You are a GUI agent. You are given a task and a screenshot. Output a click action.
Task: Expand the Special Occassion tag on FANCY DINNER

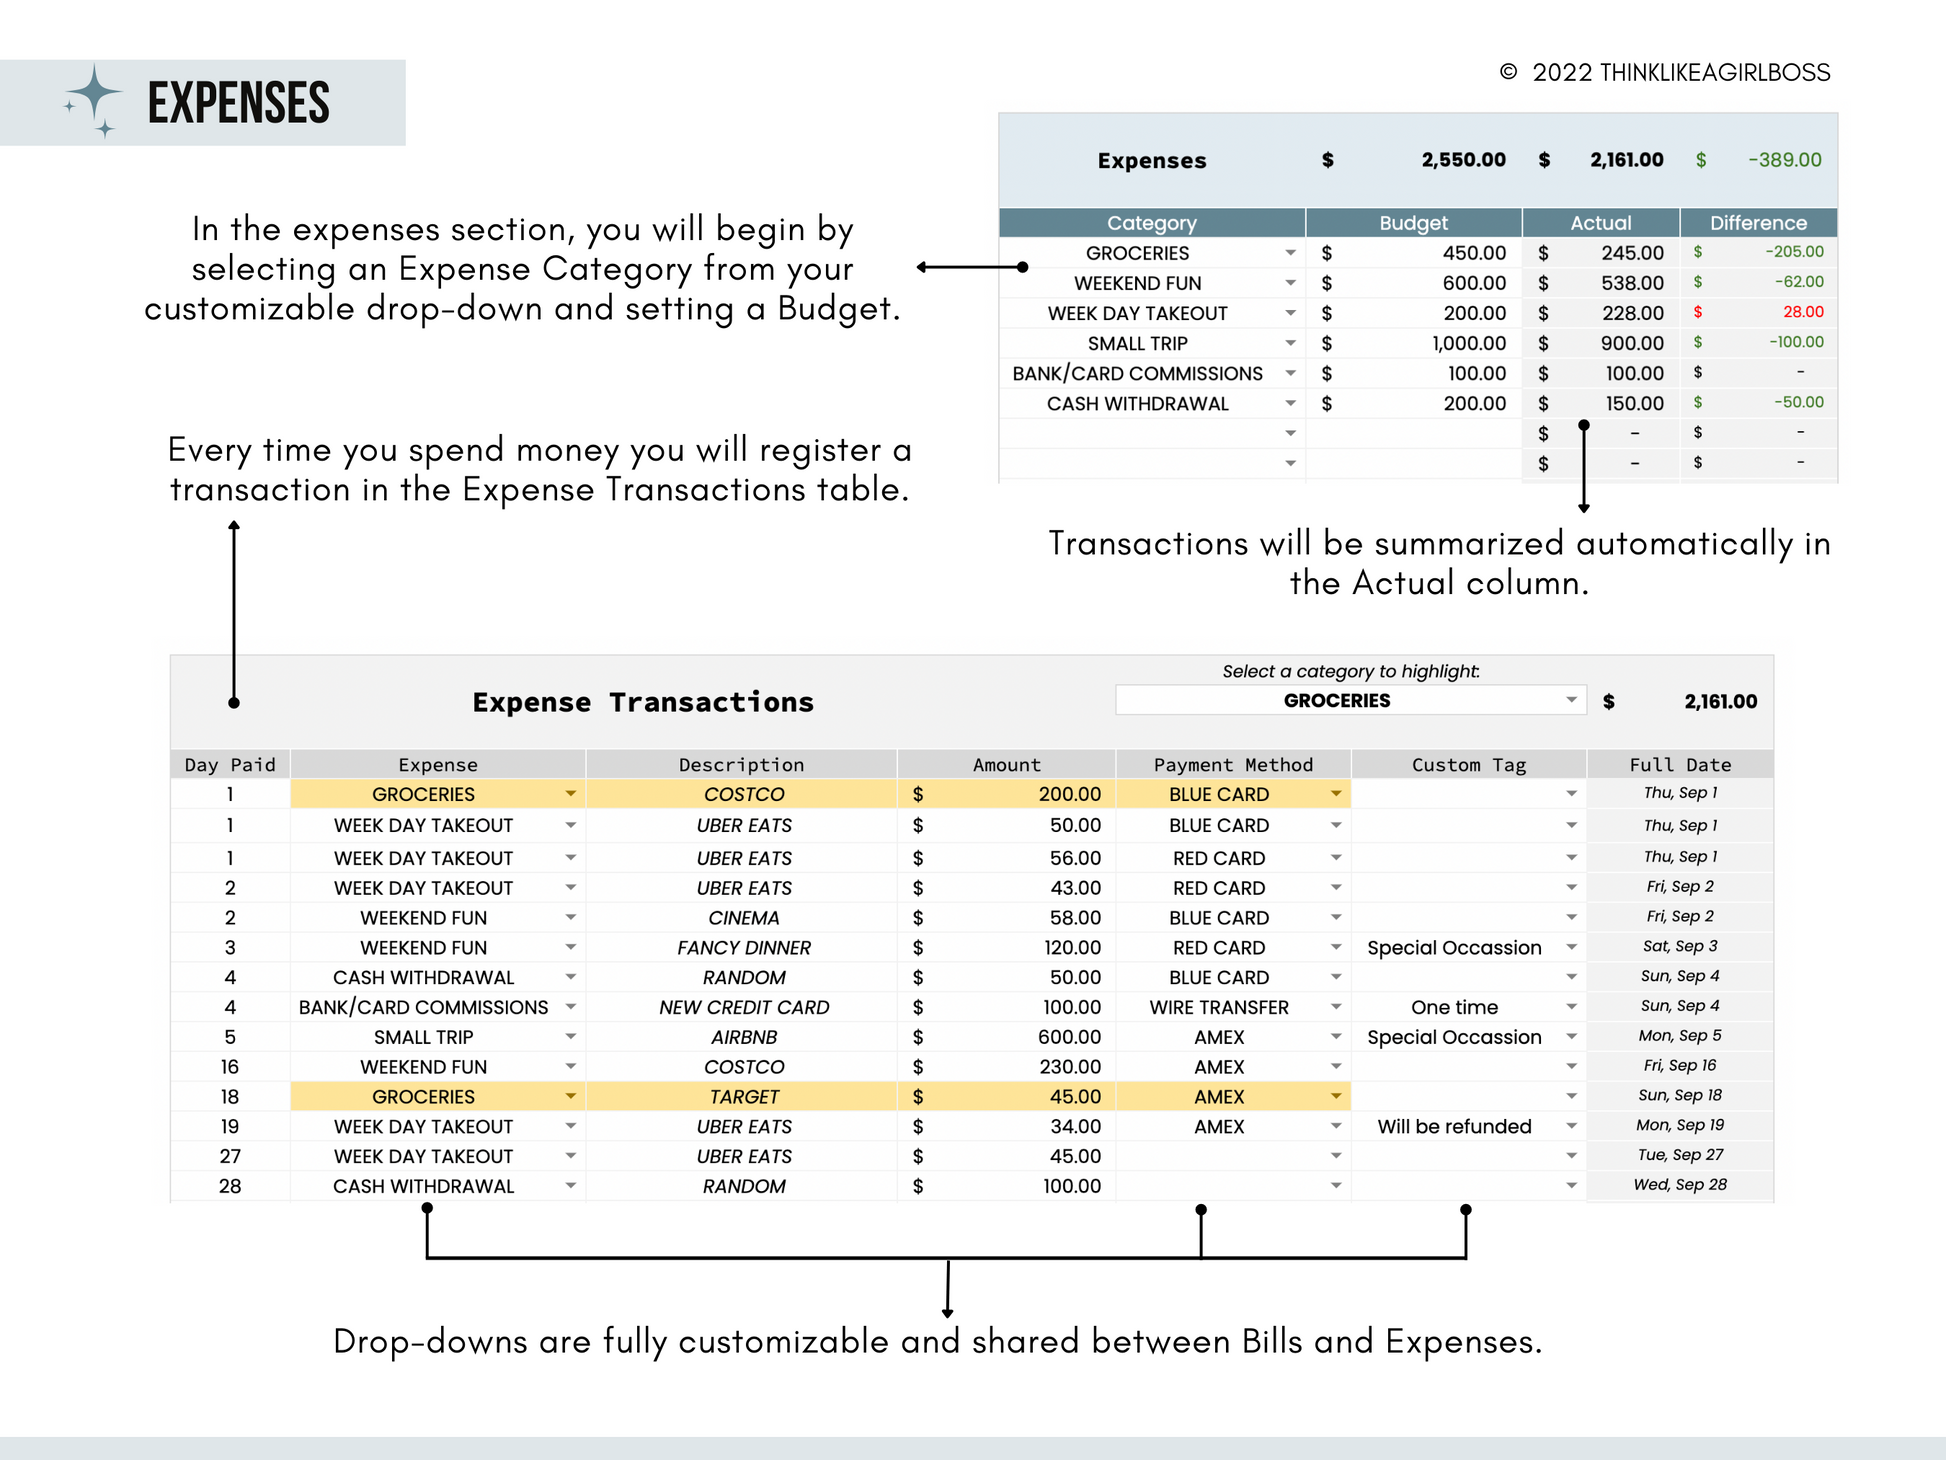point(1571,947)
